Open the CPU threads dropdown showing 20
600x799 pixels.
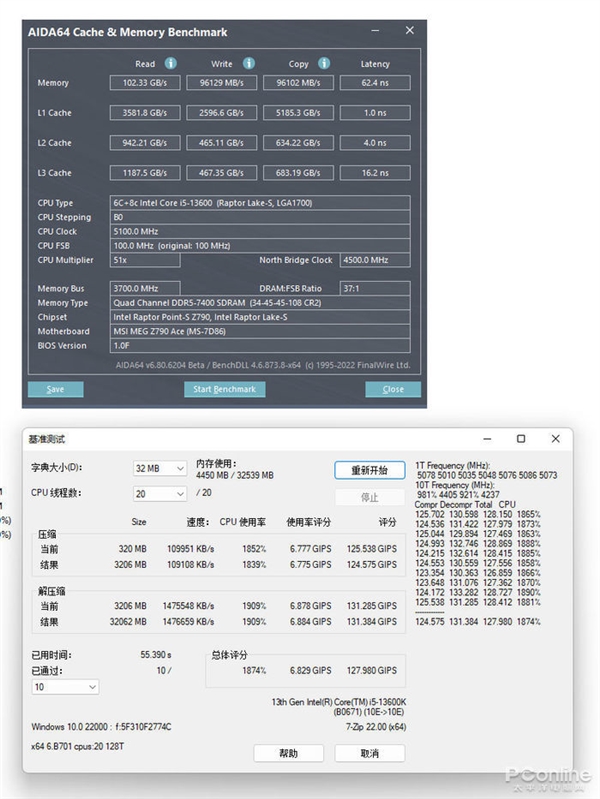click(x=160, y=494)
